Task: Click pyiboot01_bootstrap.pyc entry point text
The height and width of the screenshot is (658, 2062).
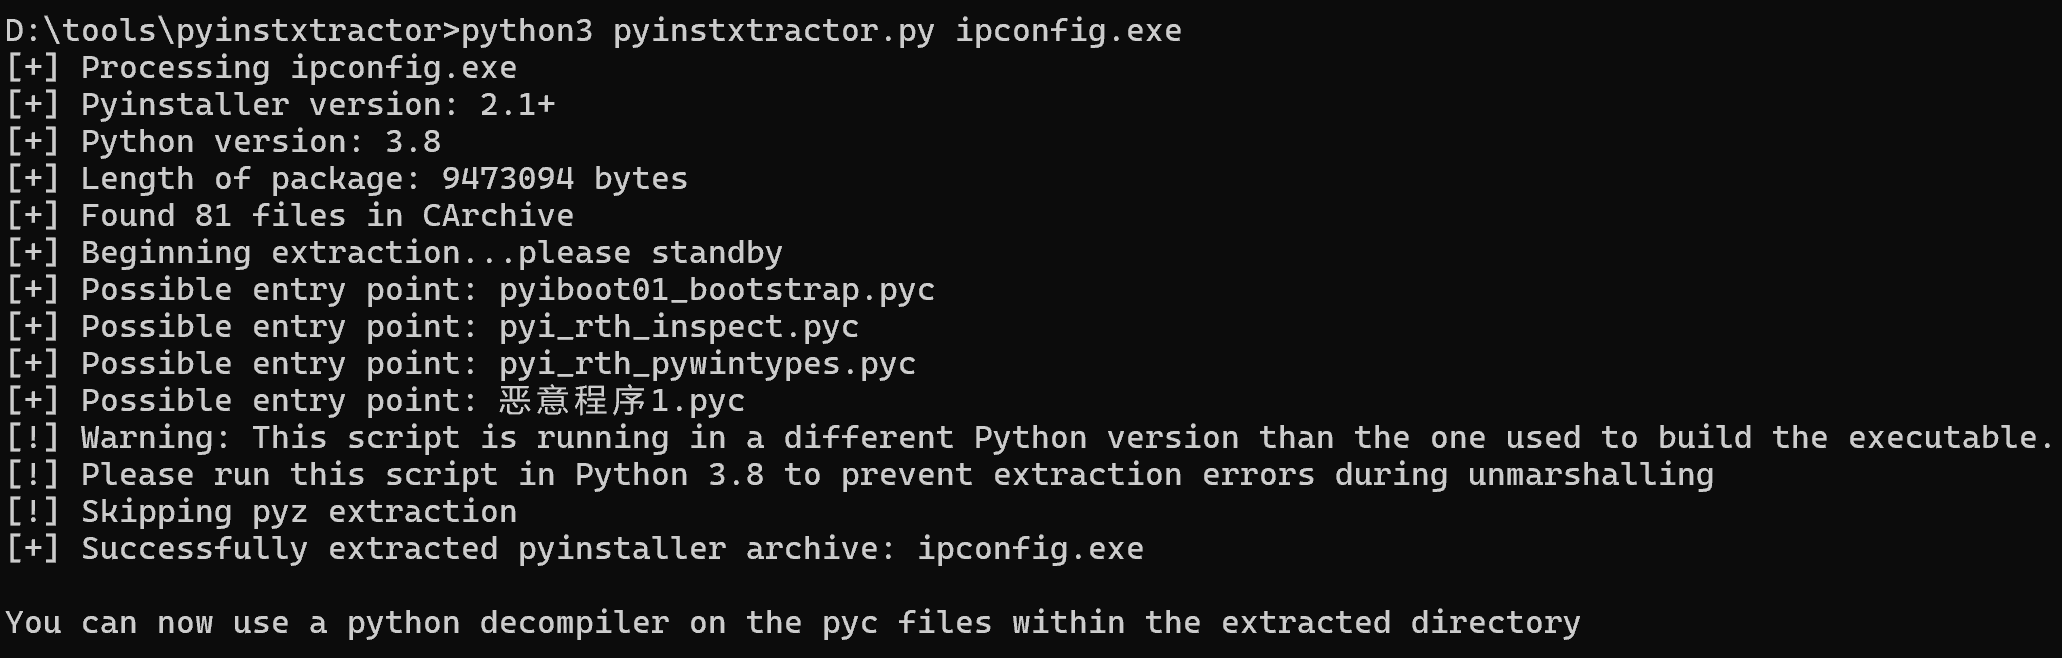Action: point(717,290)
